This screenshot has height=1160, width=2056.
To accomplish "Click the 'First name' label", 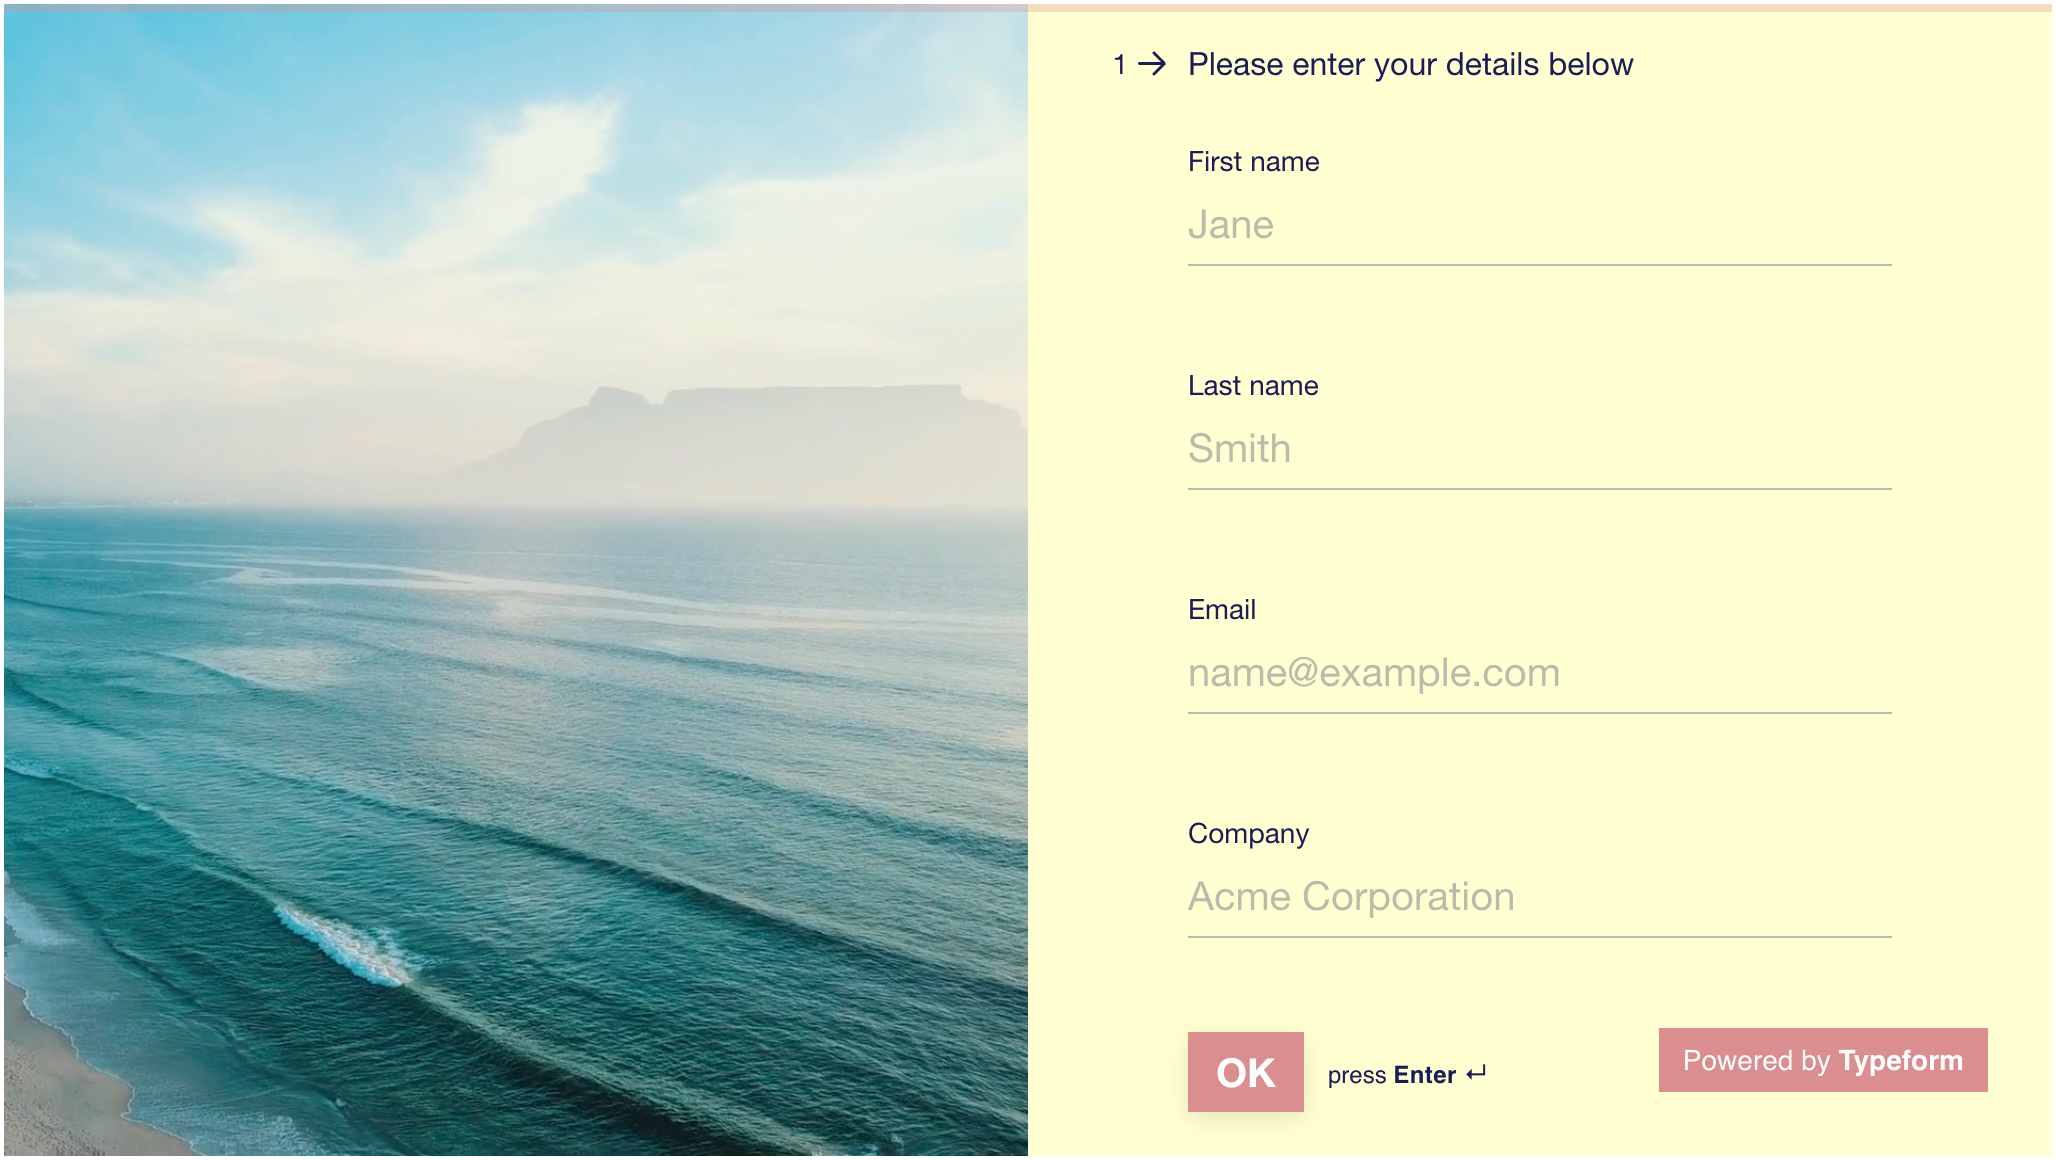I will pyautogui.click(x=1253, y=162).
